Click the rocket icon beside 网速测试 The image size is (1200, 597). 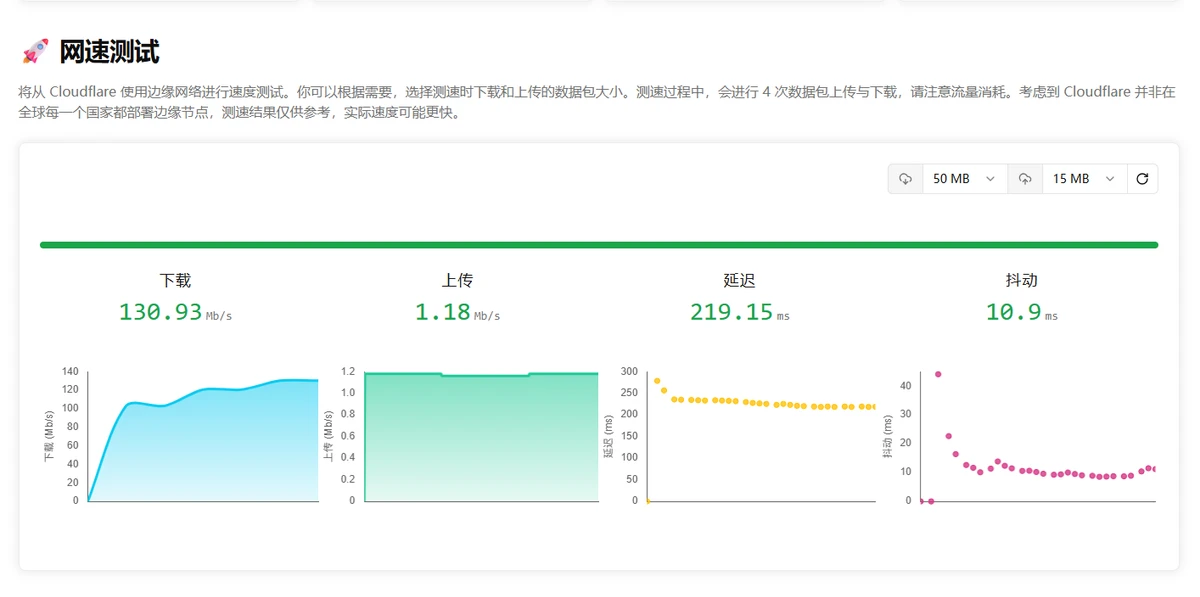pyautogui.click(x=35, y=52)
